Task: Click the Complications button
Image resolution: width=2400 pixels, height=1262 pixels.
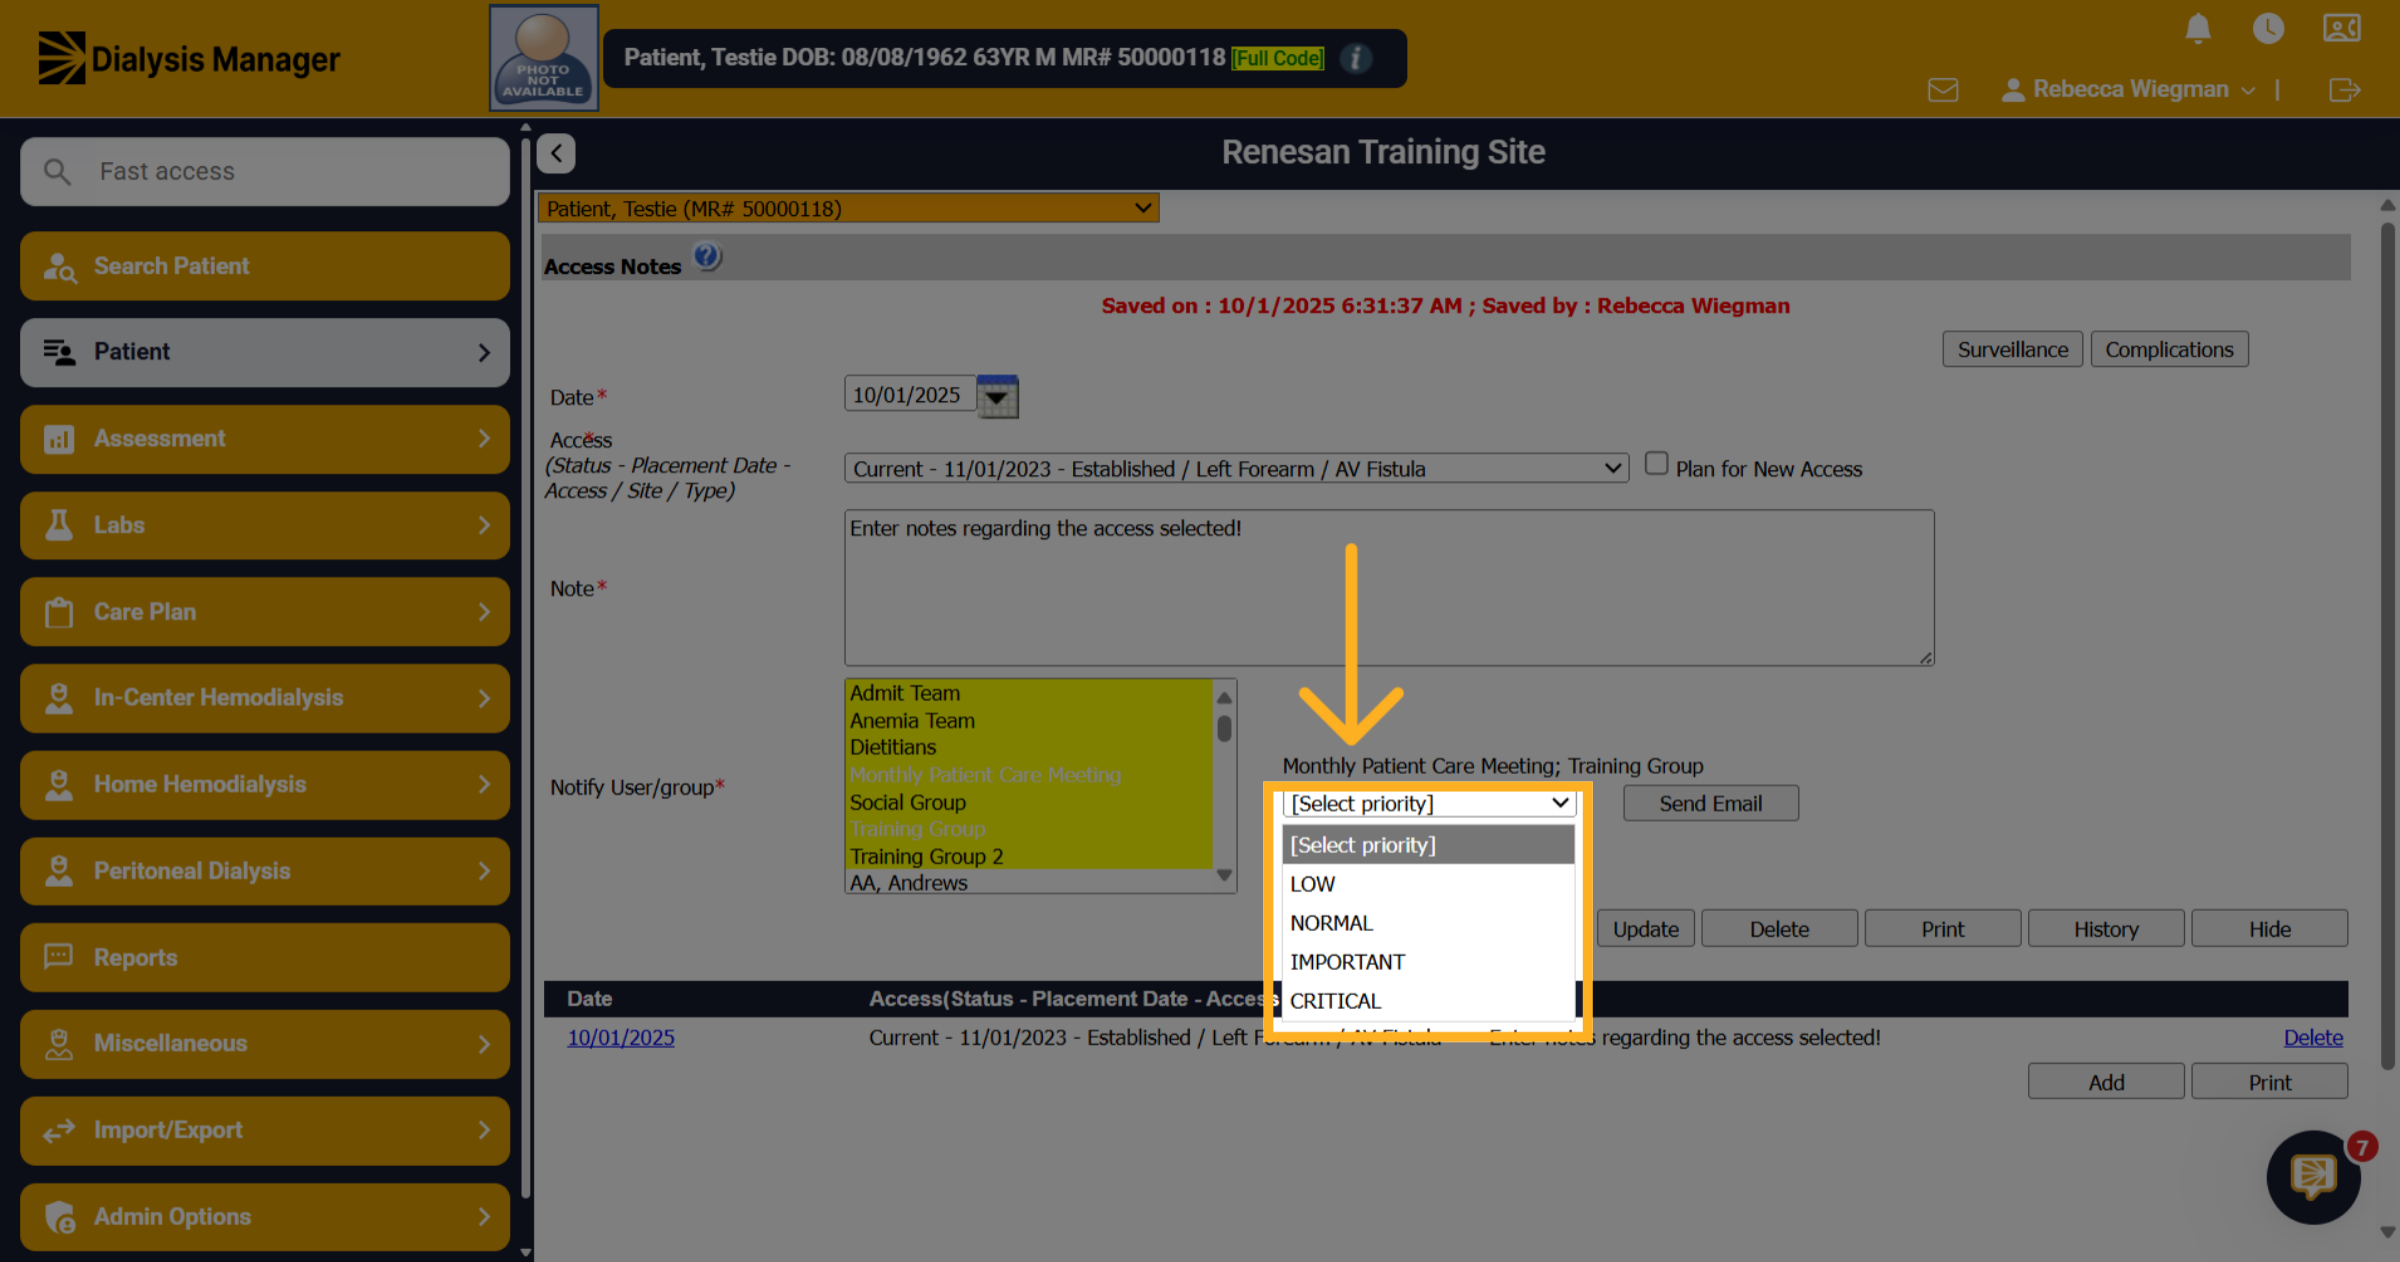Action: [2169, 349]
